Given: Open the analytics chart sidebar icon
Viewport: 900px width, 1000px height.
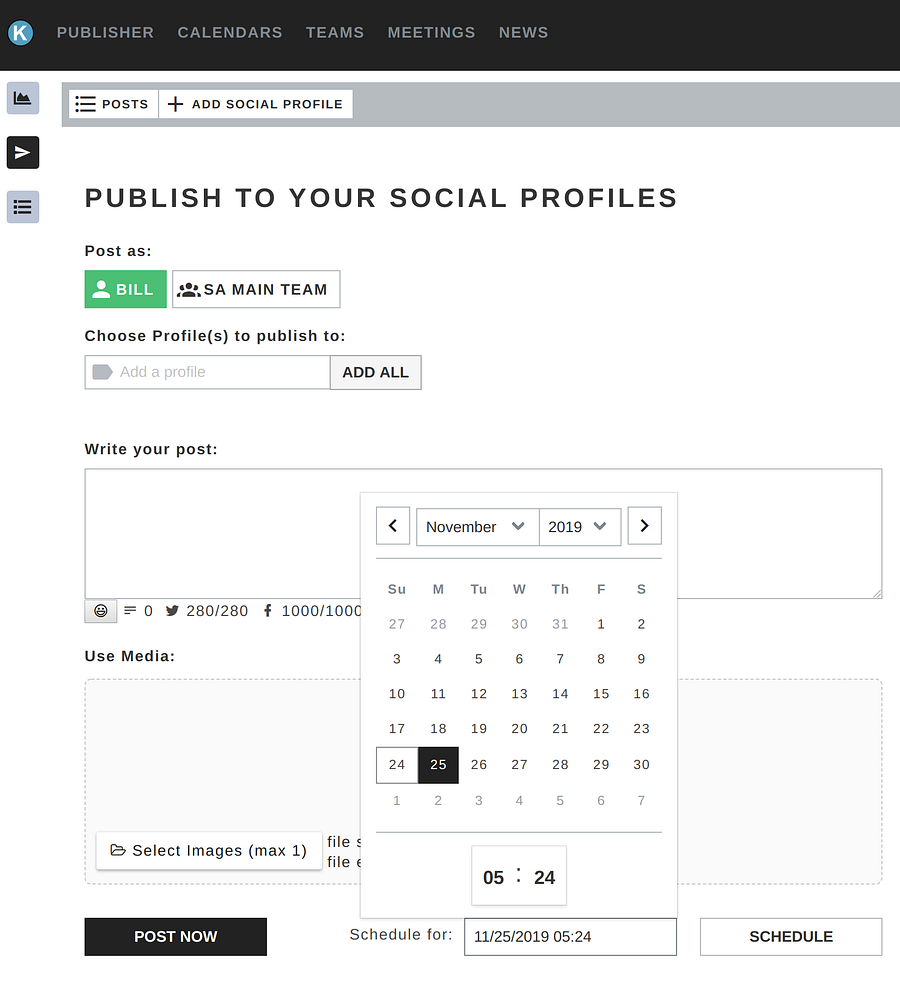Looking at the screenshot, I should coord(23,98).
